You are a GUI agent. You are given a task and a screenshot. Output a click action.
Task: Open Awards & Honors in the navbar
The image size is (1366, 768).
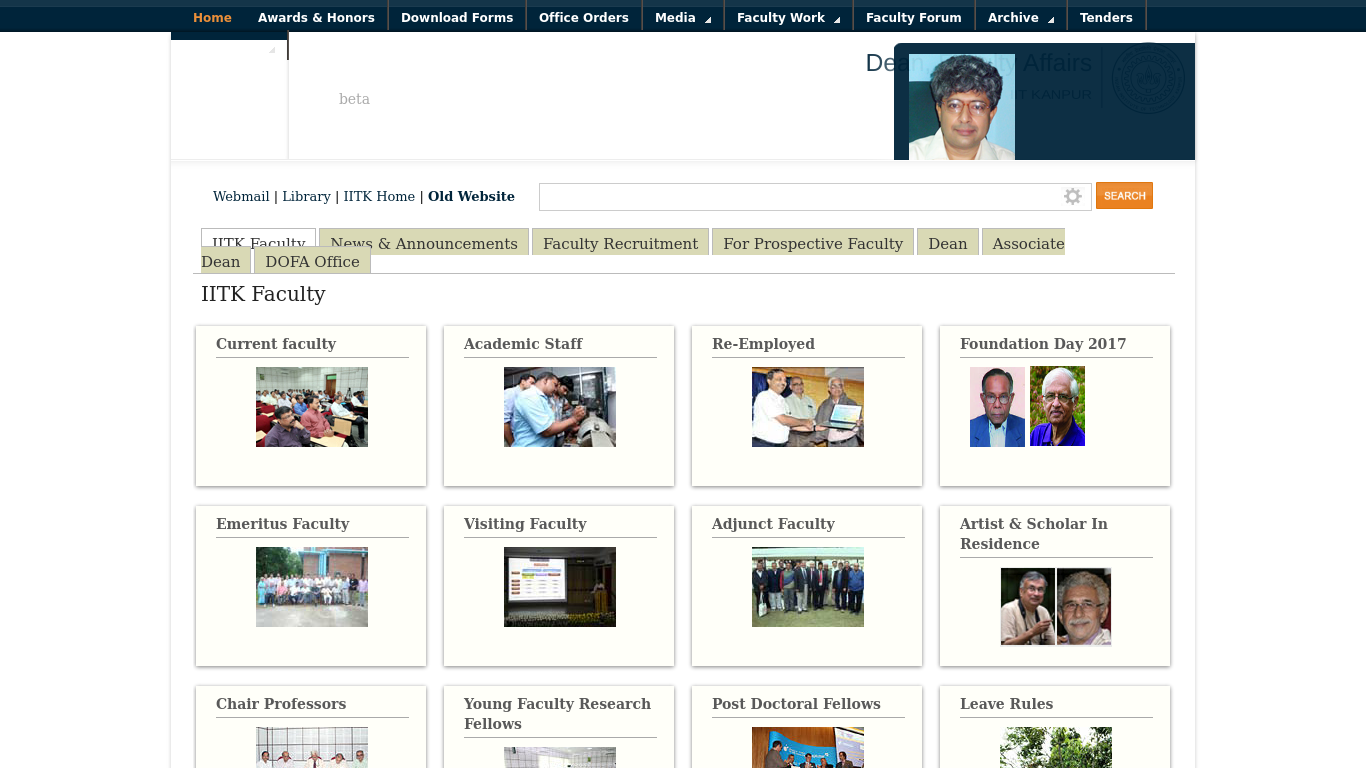(x=316, y=16)
